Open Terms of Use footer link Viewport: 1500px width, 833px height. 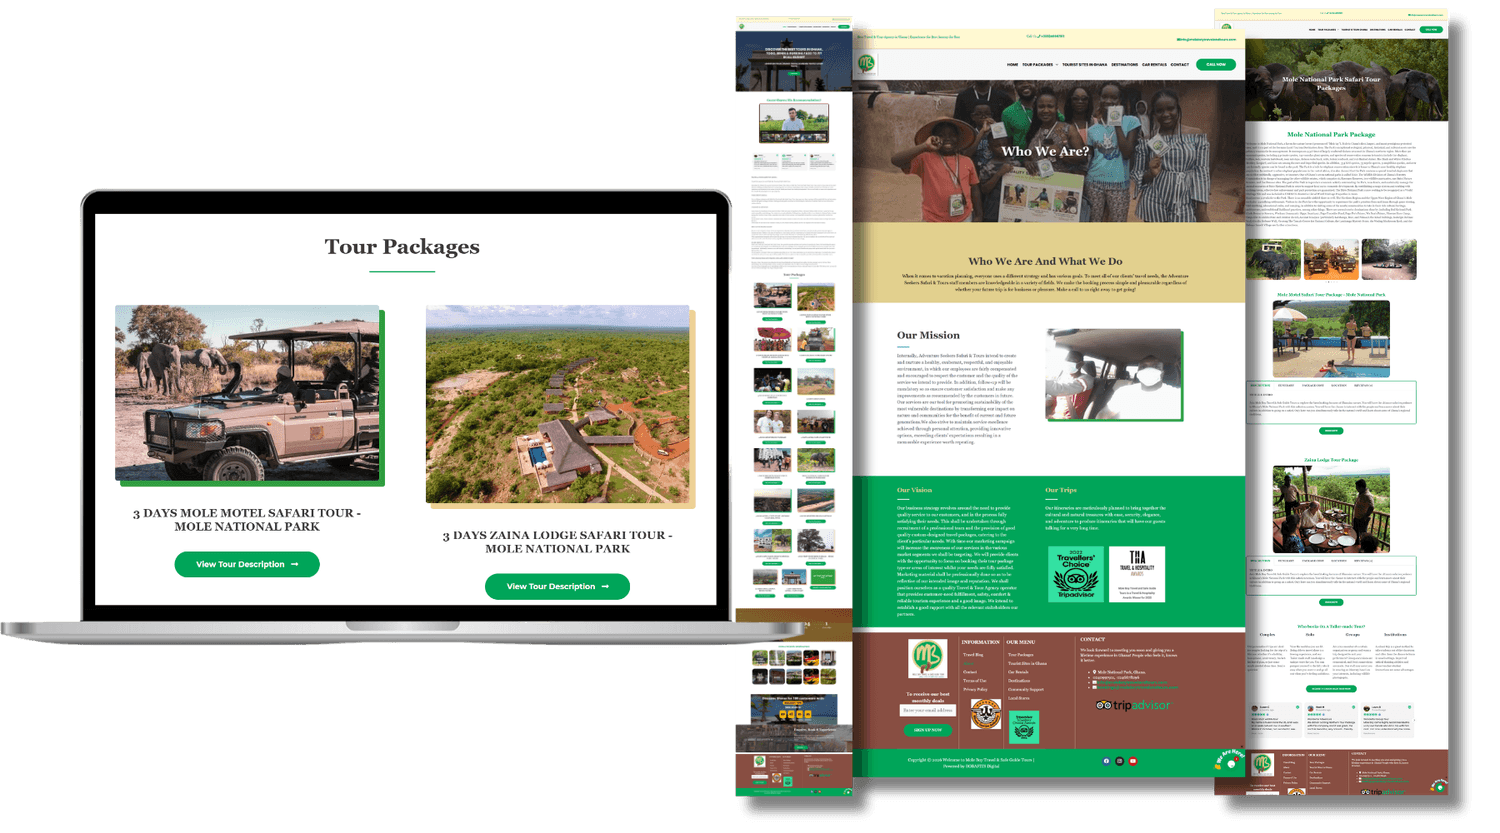(974, 681)
